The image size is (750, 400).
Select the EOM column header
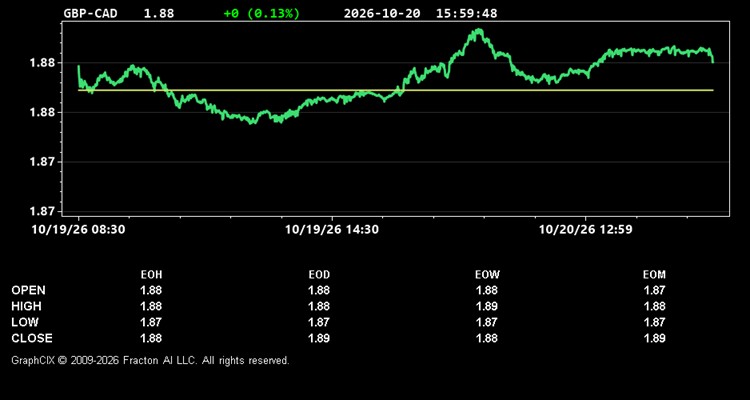coord(654,275)
